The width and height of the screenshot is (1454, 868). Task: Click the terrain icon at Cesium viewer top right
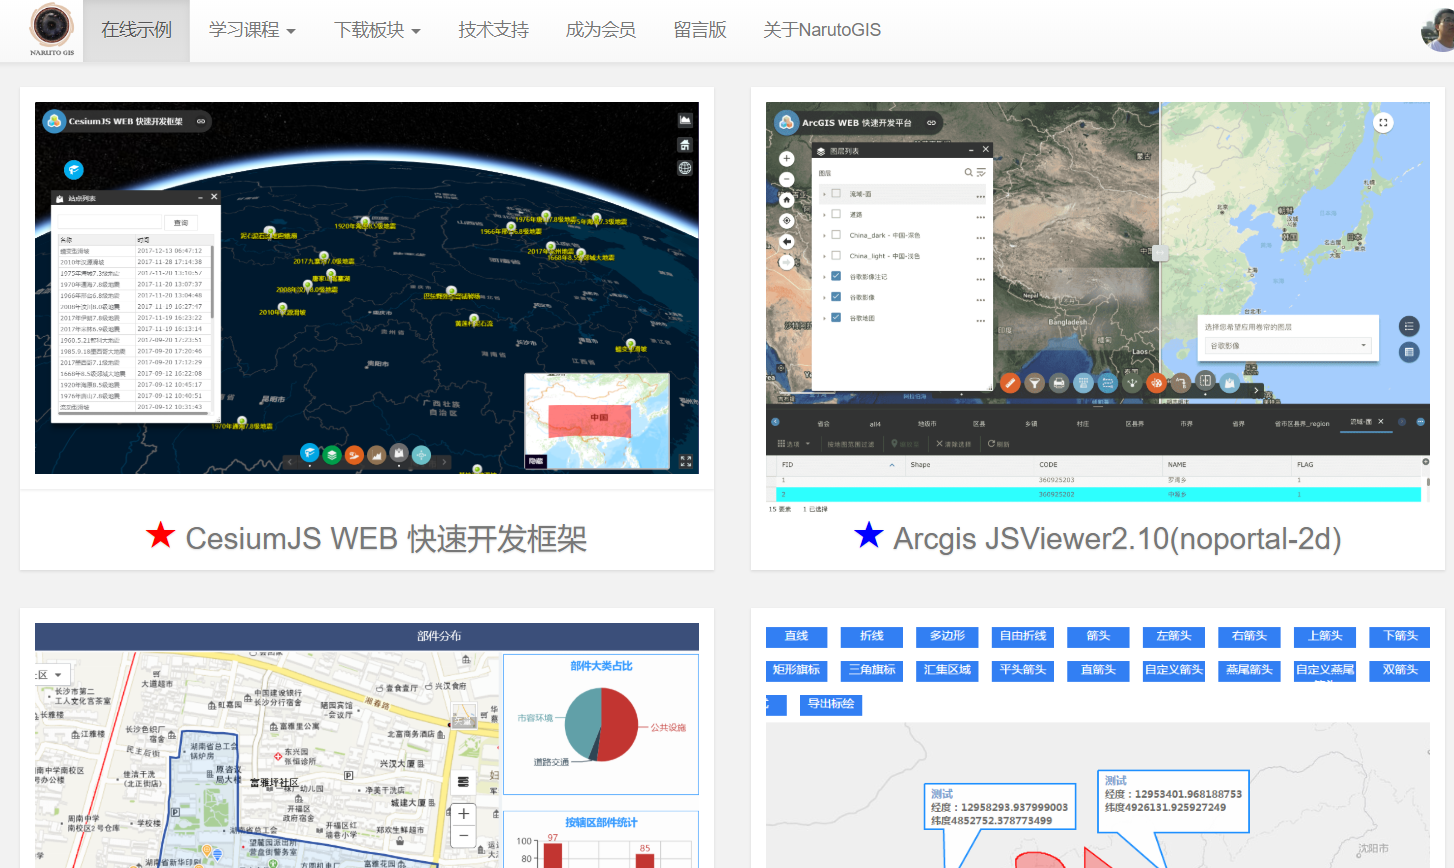[685, 120]
